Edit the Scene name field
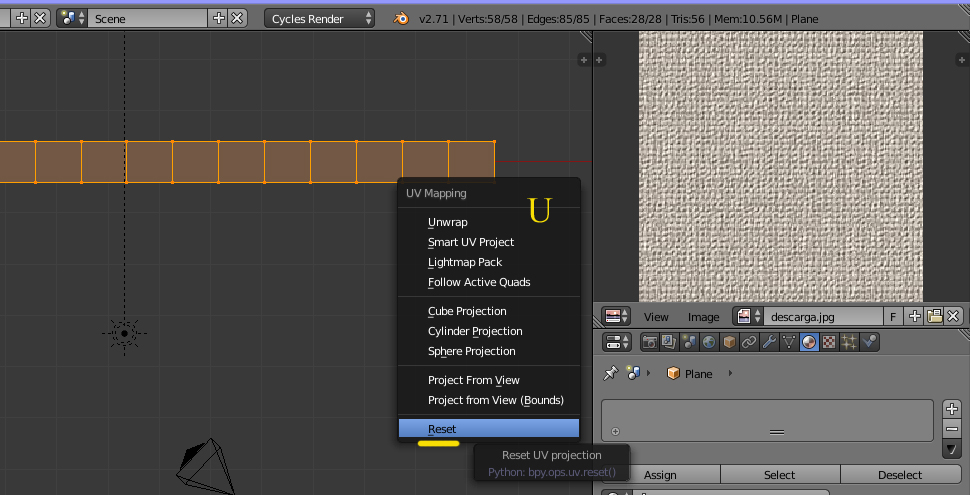 tap(147, 19)
